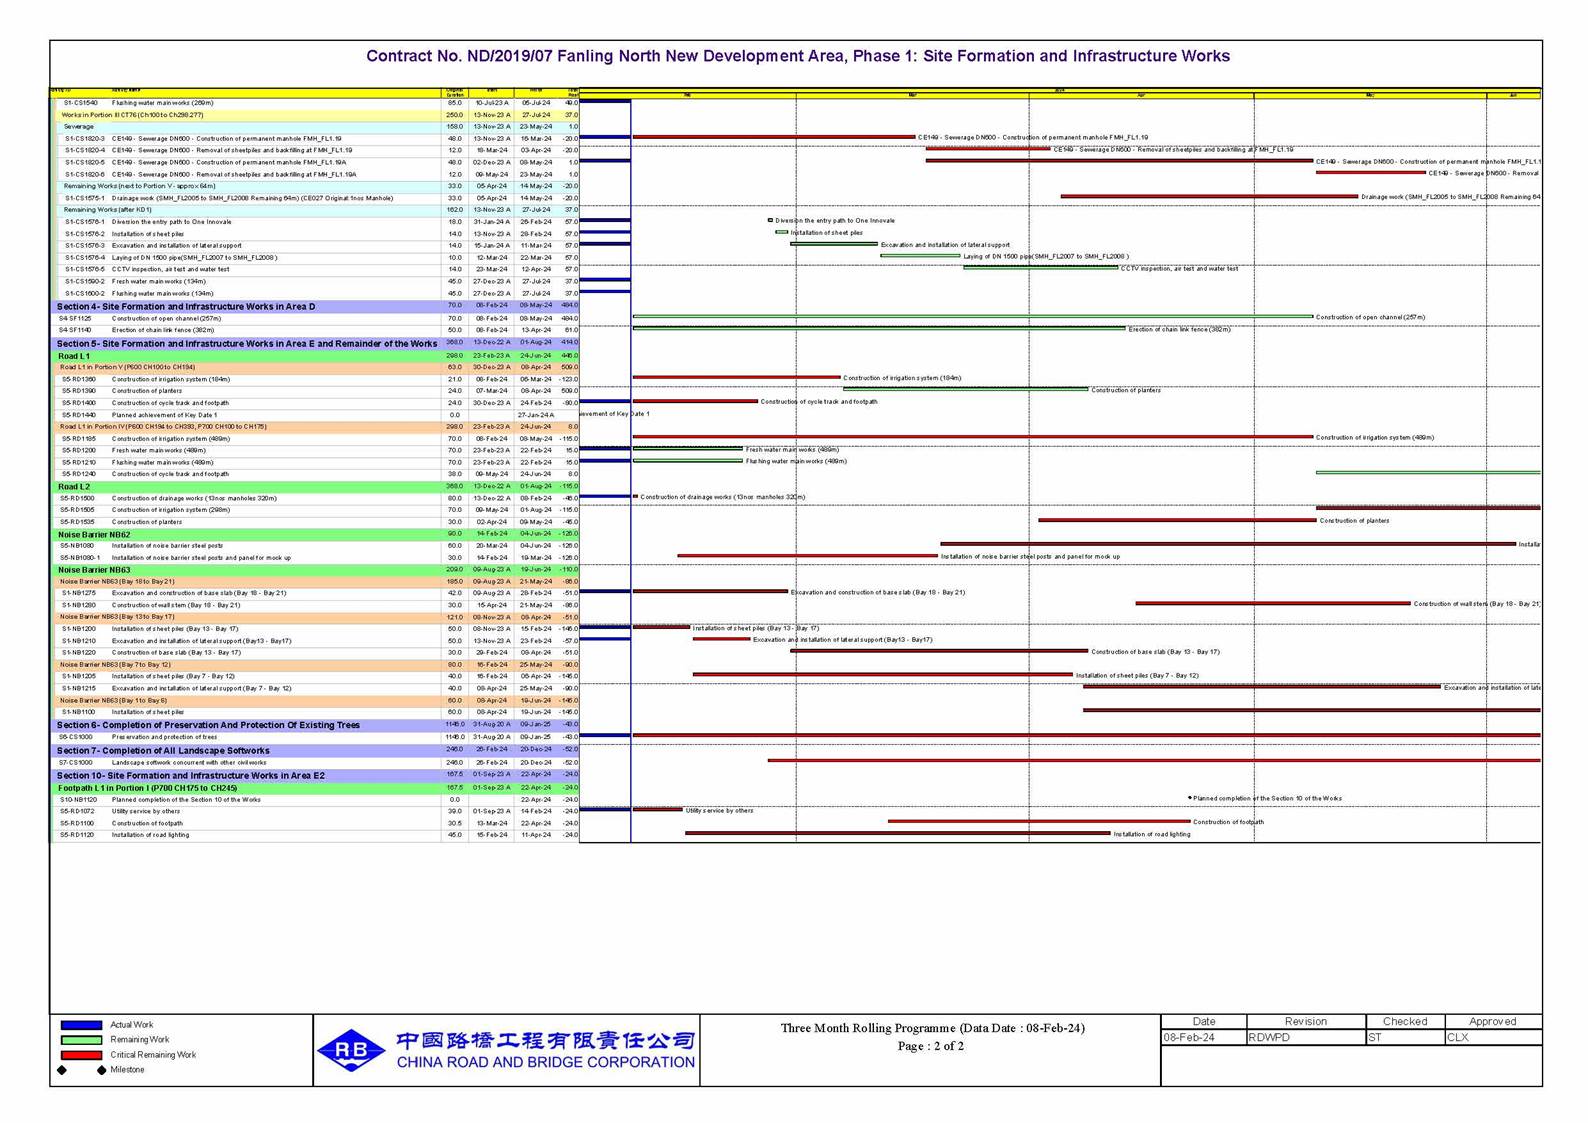
Task: Click the contract title heading at top
Action: 797,56
